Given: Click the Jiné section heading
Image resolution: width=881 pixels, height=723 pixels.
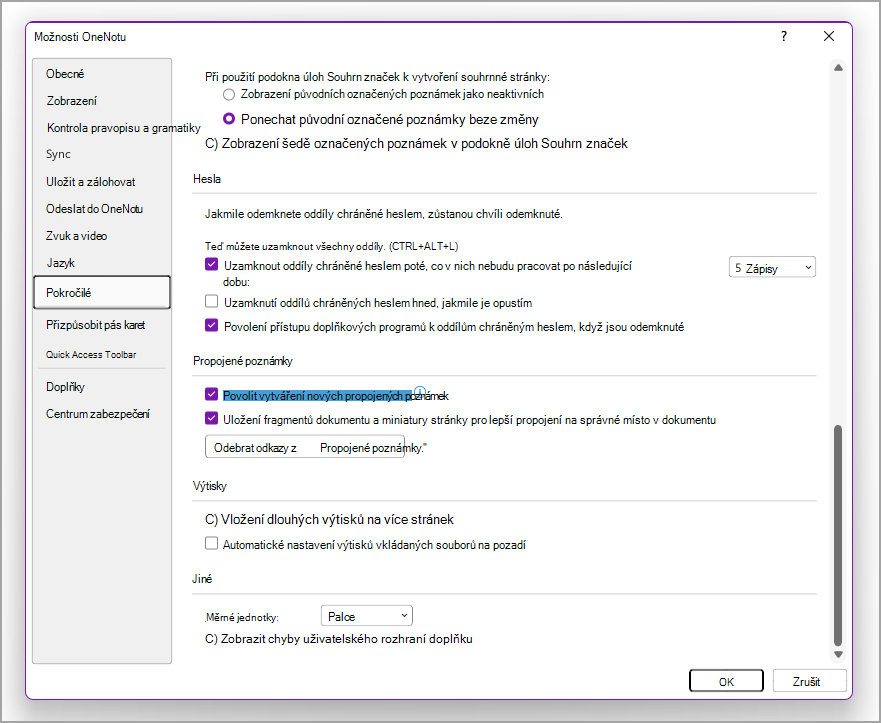Looking at the screenshot, I should (x=202, y=579).
